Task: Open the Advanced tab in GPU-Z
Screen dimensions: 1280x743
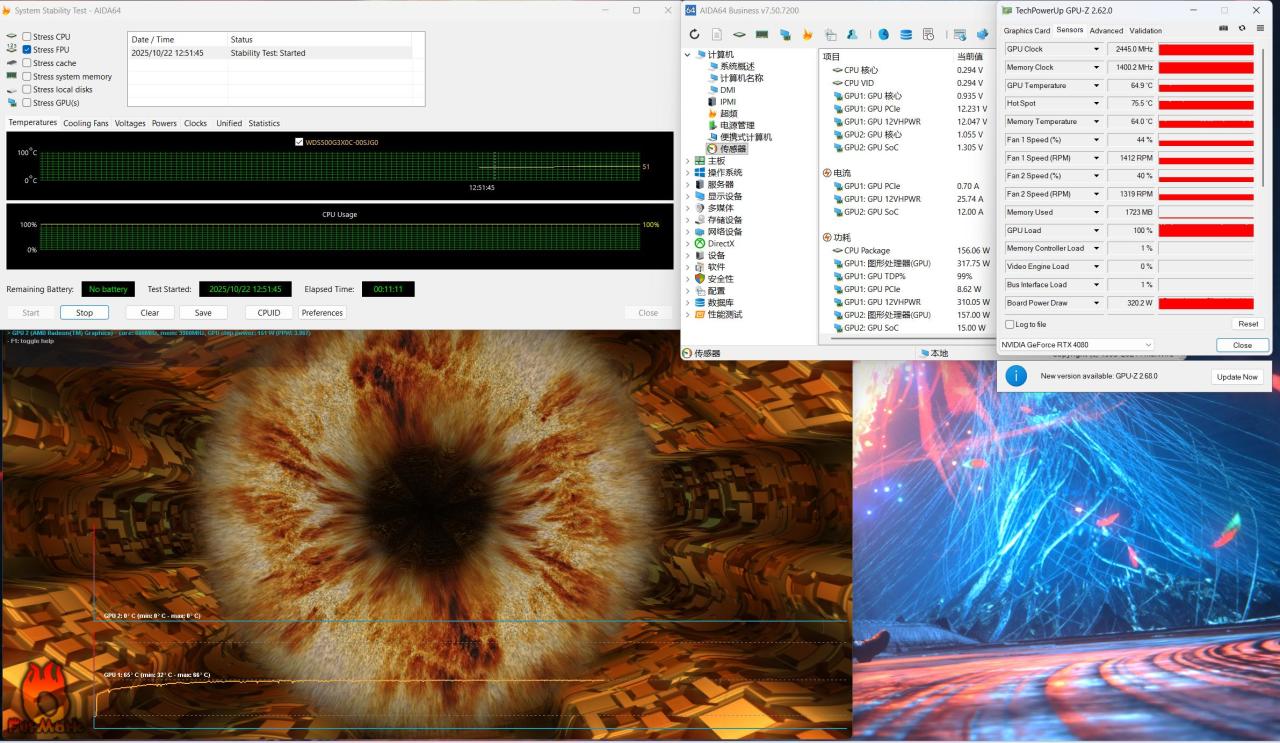Action: pyautogui.click(x=1106, y=31)
